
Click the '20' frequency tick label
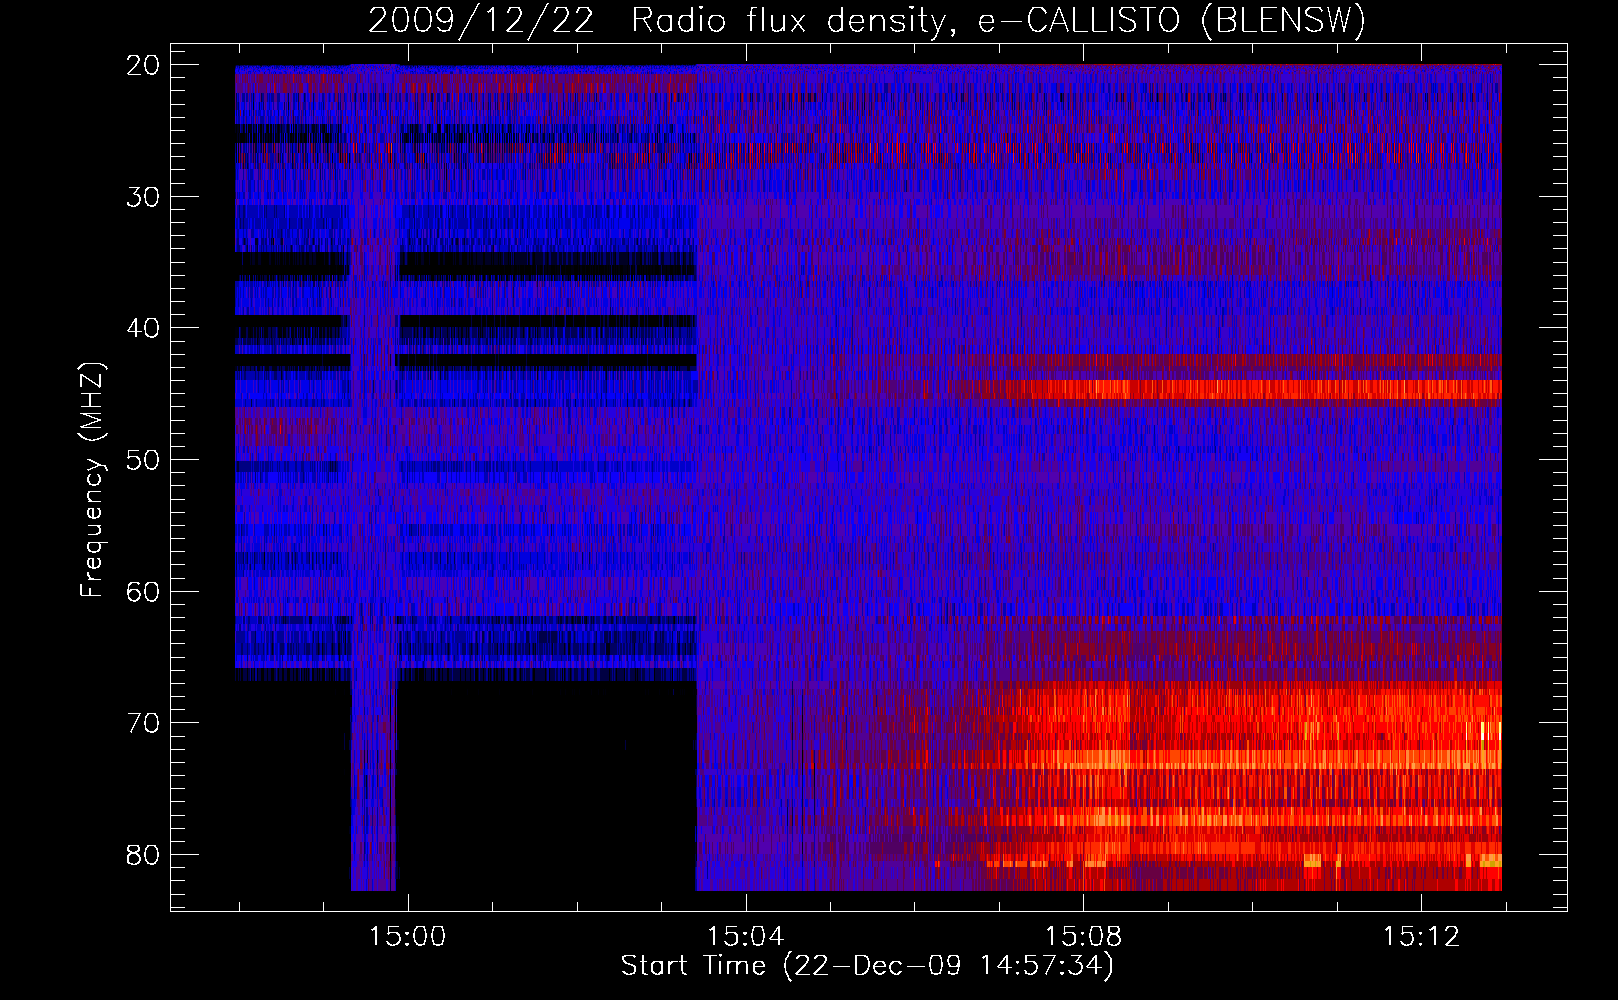coord(143,65)
